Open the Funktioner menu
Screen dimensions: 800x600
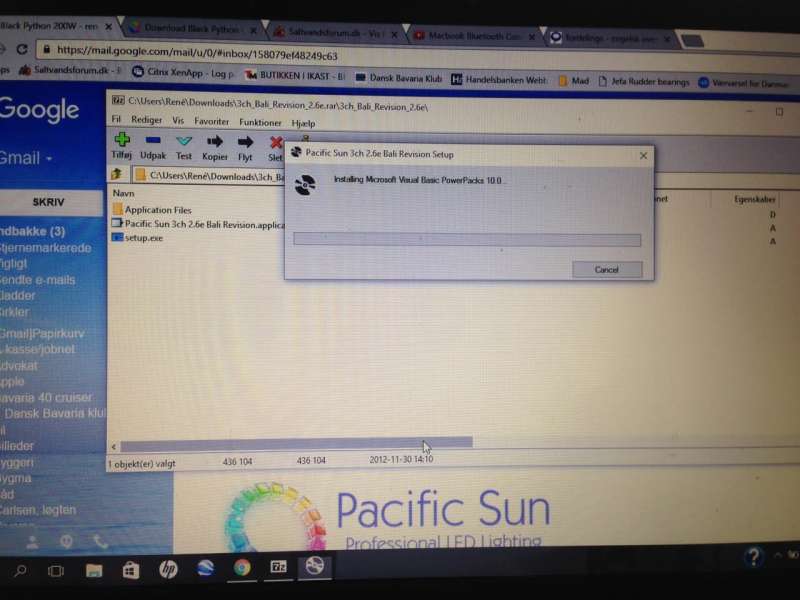pyautogui.click(x=260, y=120)
